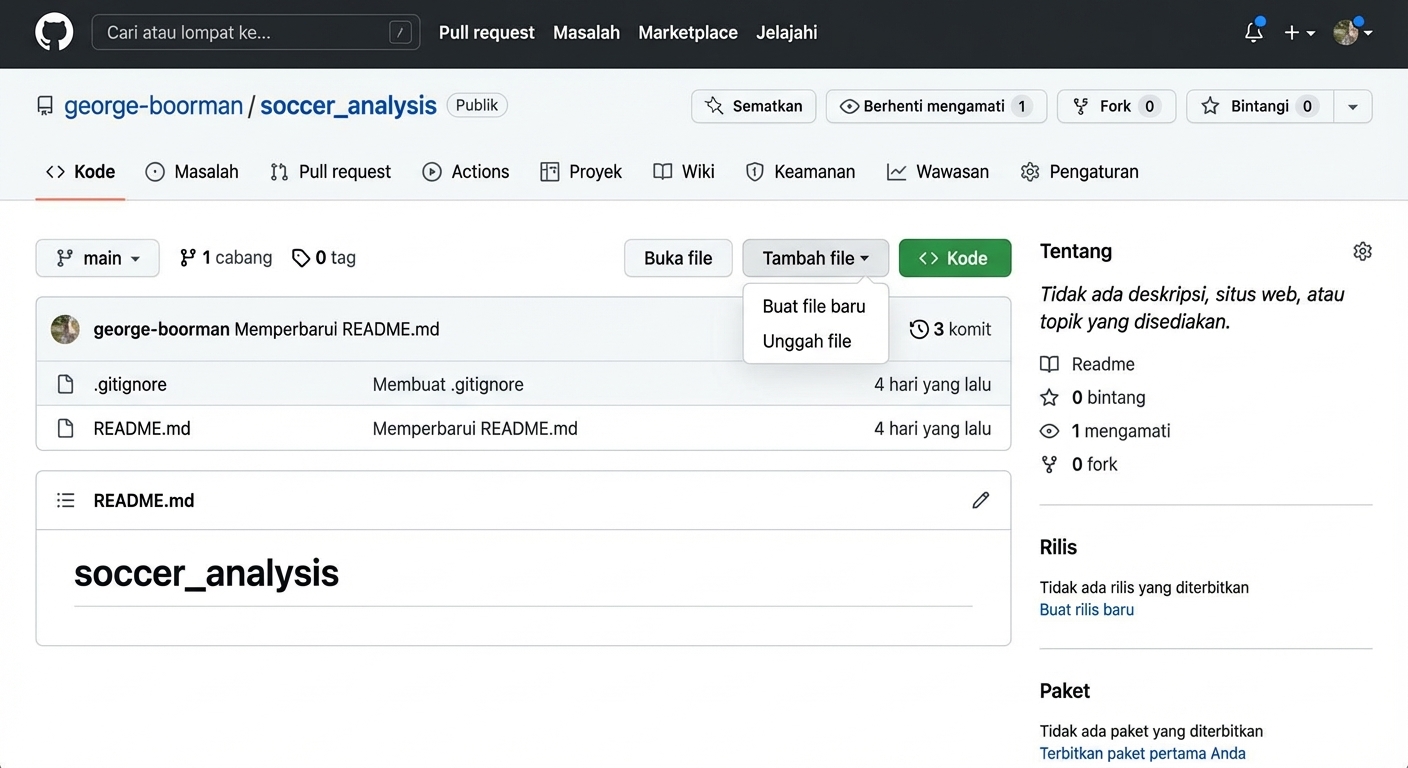
Task: Switch to the Proyek tab
Action: click(x=581, y=172)
